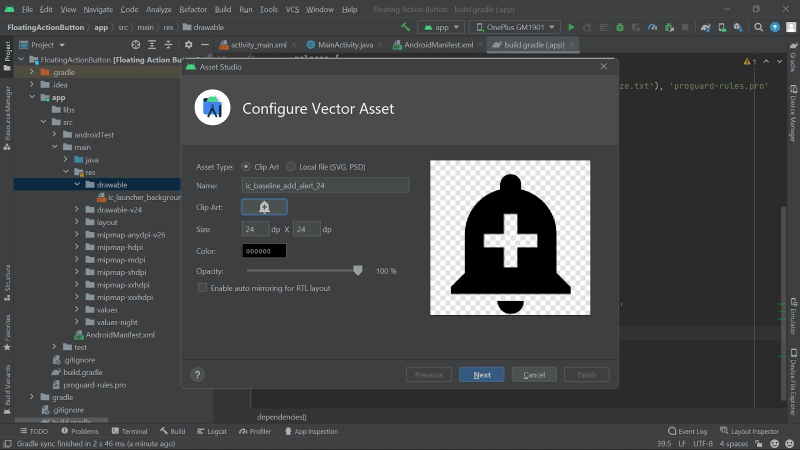The width and height of the screenshot is (800, 450).
Task: Open the Project view dropdown
Action: pyautogui.click(x=42, y=45)
